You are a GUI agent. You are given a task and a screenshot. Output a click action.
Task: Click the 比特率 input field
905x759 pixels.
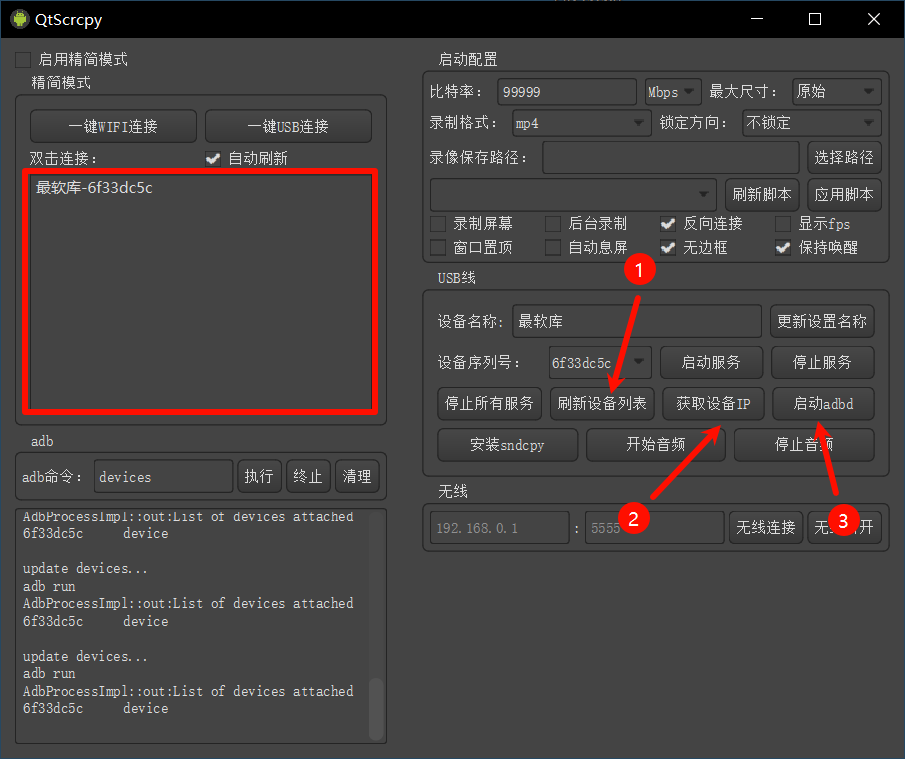coord(566,92)
